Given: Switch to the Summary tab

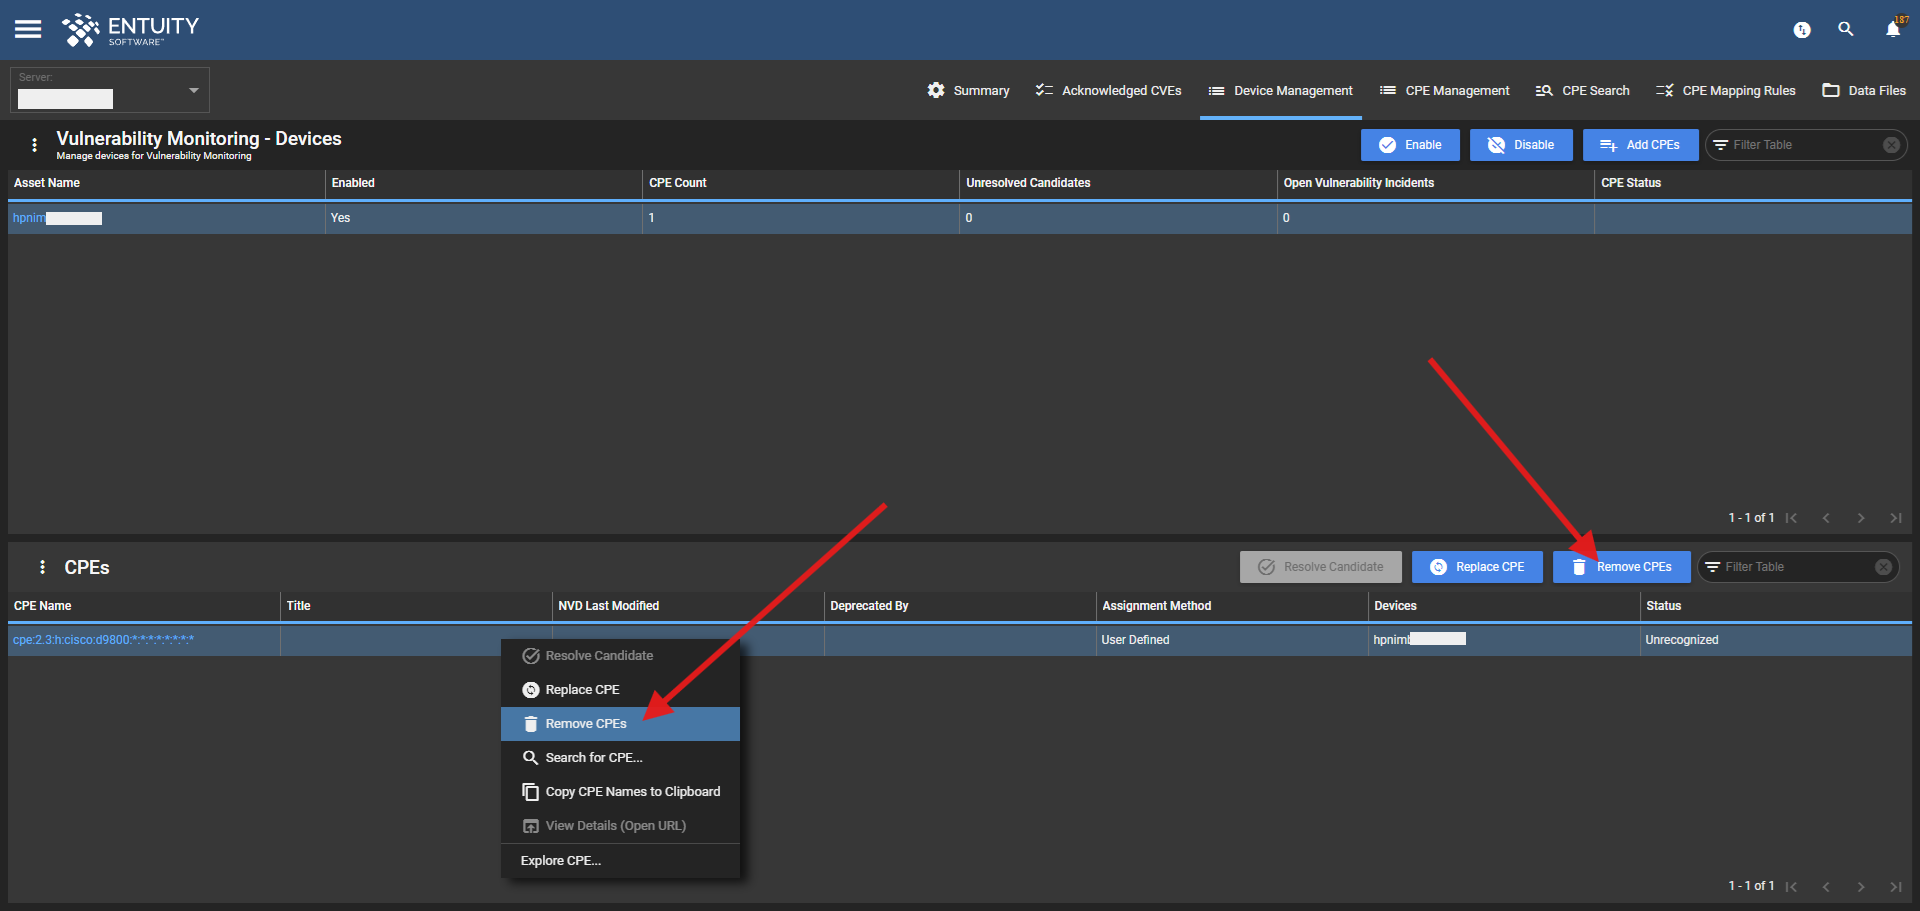Looking at the screenshot, I should click(968, 90).
